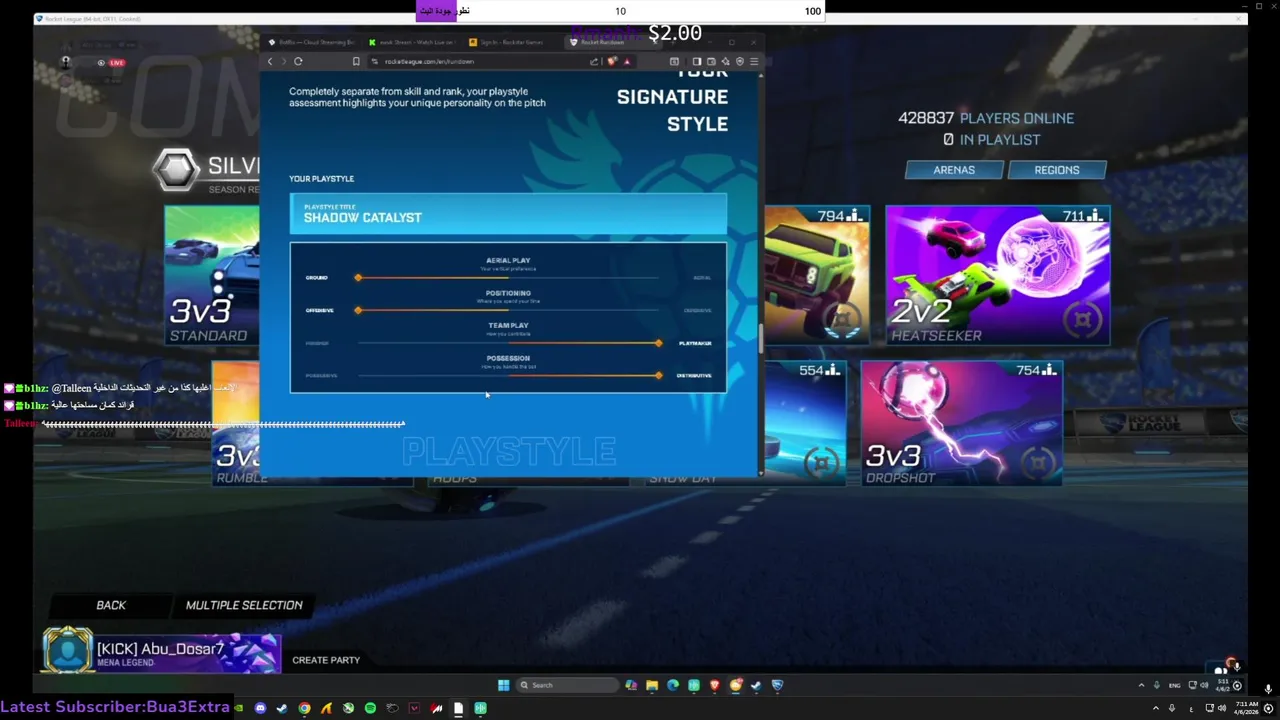The height and width of the screenshot is (720, 1280).
Task: Select the 3v3 Dropshot playlist card
Action: 961,423
